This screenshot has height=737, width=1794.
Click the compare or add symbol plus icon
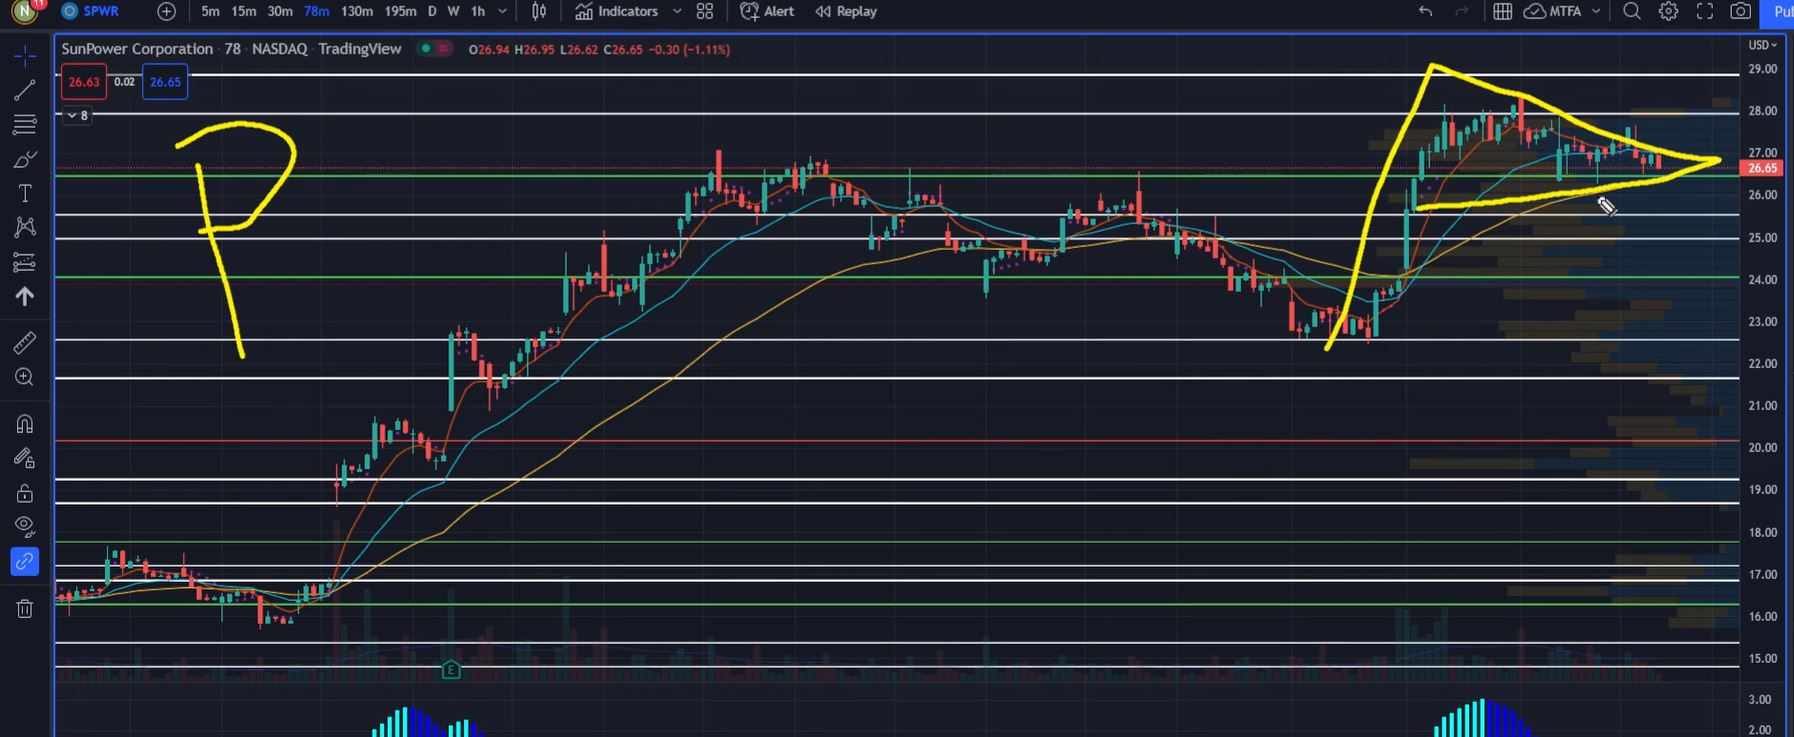[167, 11]
